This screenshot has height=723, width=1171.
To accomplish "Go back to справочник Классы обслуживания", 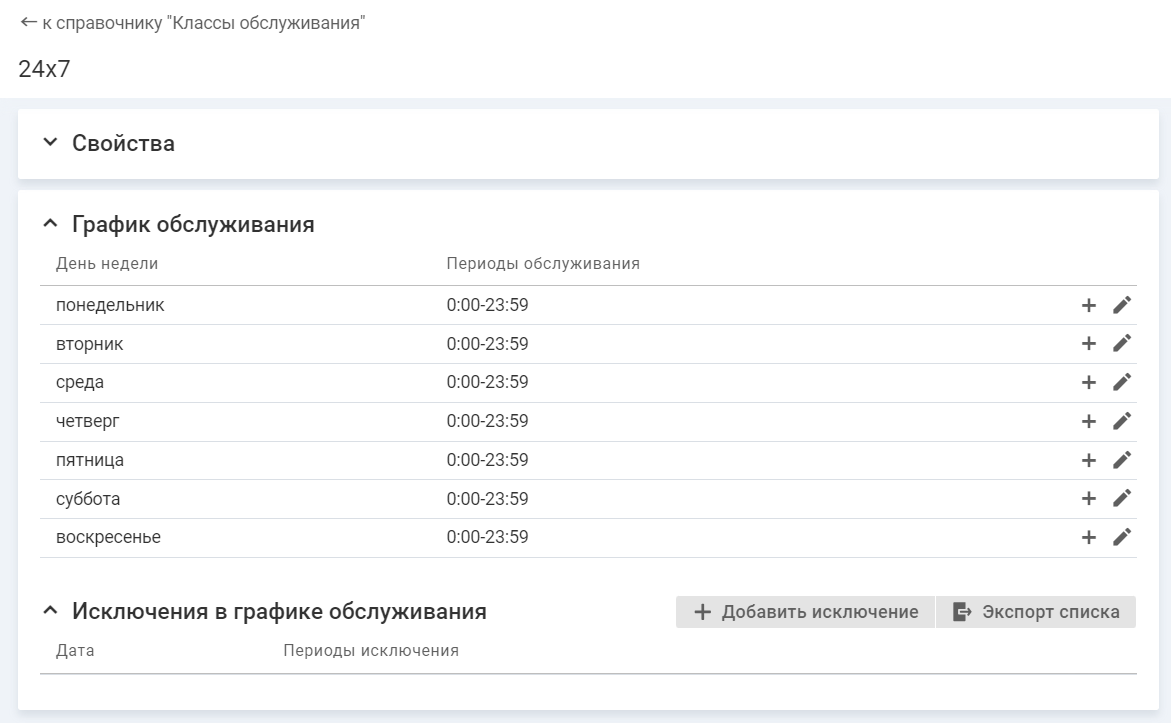I will pos(192,22).
